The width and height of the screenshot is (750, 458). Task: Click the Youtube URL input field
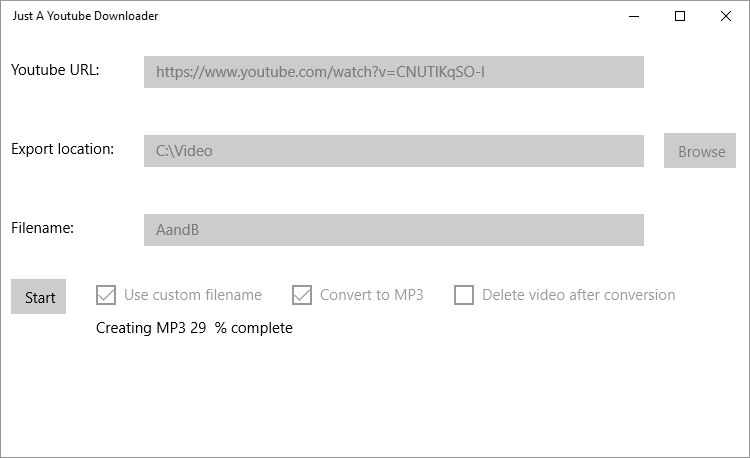[393, 72]
